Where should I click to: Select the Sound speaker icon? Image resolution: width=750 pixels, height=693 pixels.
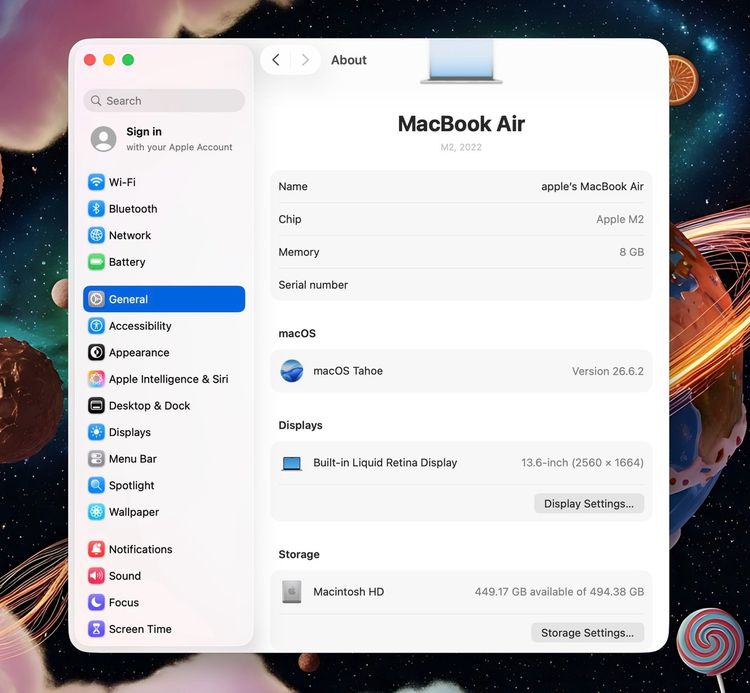click(96, 576)
